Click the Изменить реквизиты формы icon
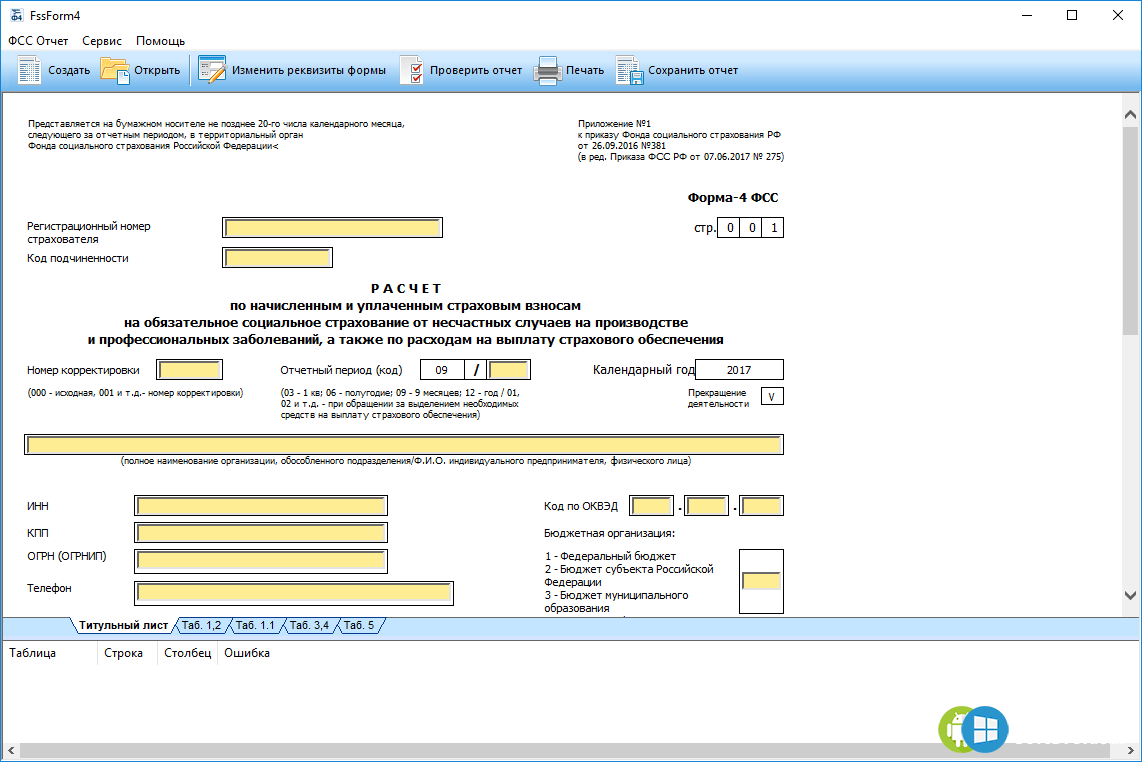 pos(212,71)
